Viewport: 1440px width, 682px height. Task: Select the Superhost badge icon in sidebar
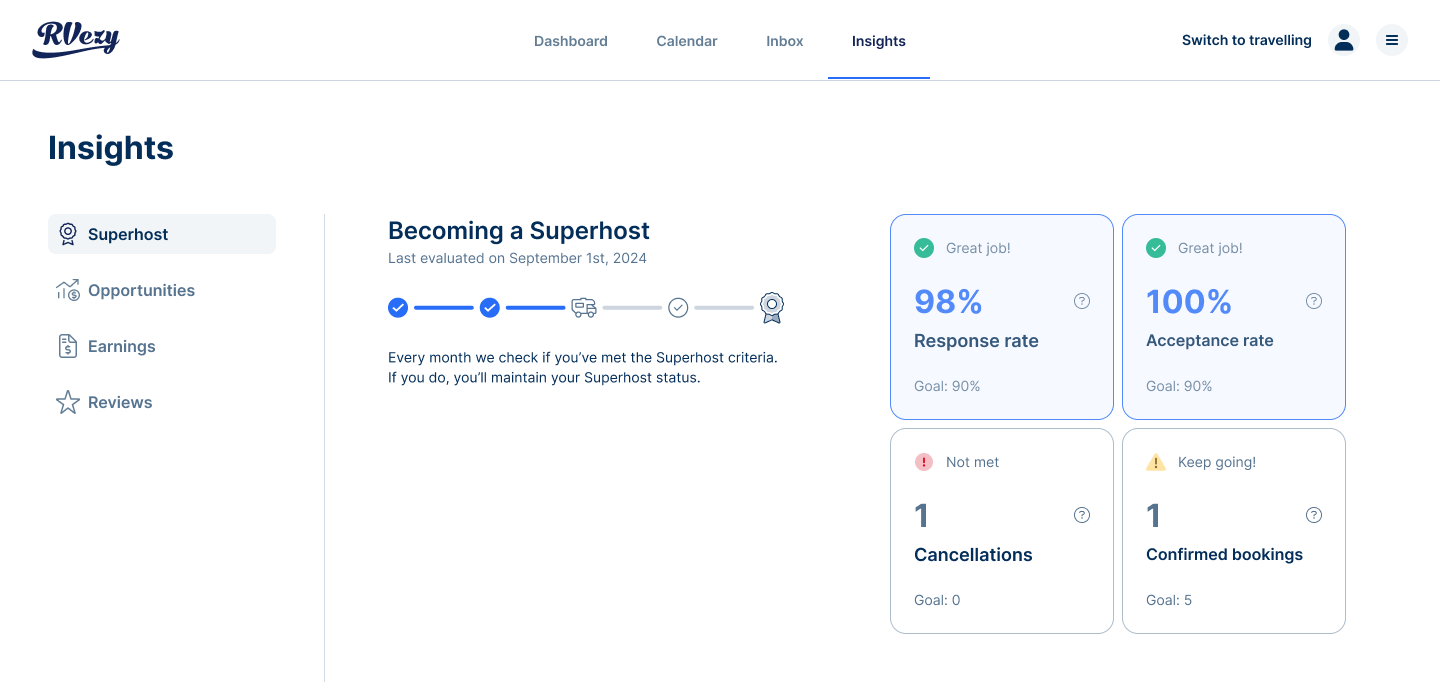click(68, 233)
